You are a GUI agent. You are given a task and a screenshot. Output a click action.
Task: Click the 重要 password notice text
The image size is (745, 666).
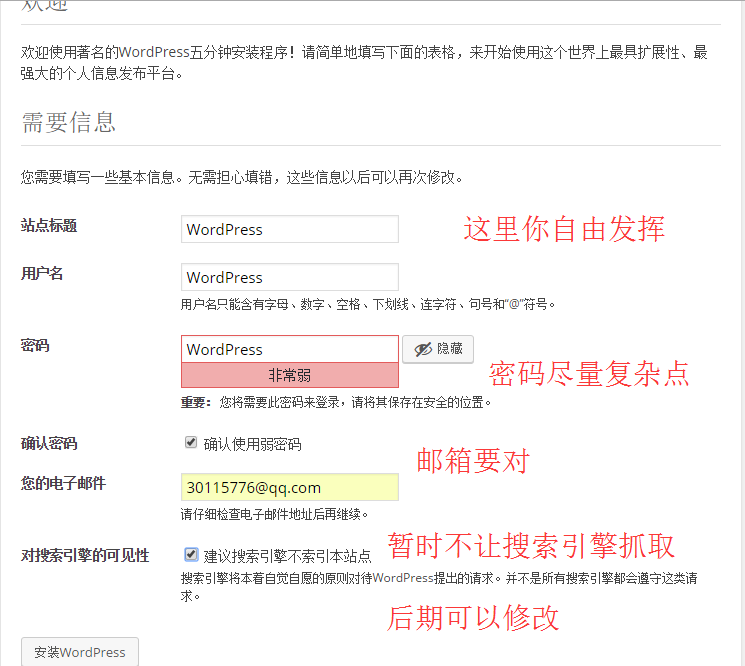coord(336,402)
